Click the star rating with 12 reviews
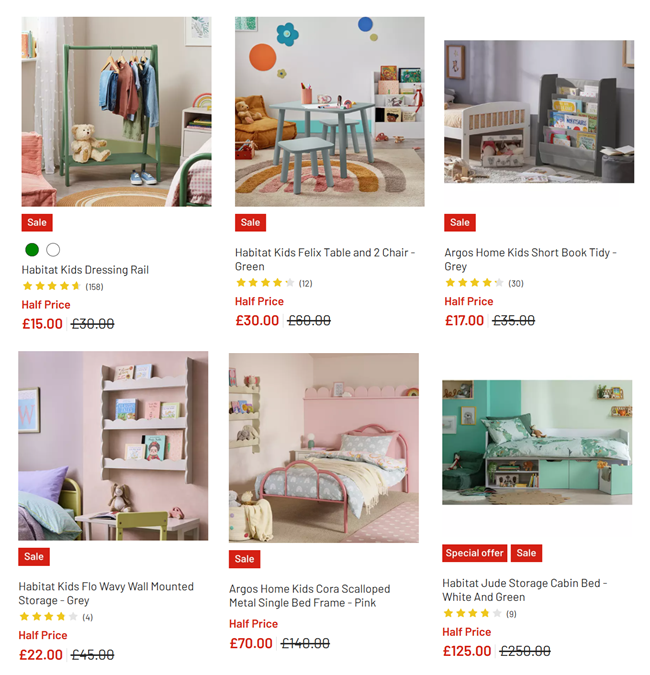The width and height of the screenshot is (650, 675). click(x=274, y=283)
